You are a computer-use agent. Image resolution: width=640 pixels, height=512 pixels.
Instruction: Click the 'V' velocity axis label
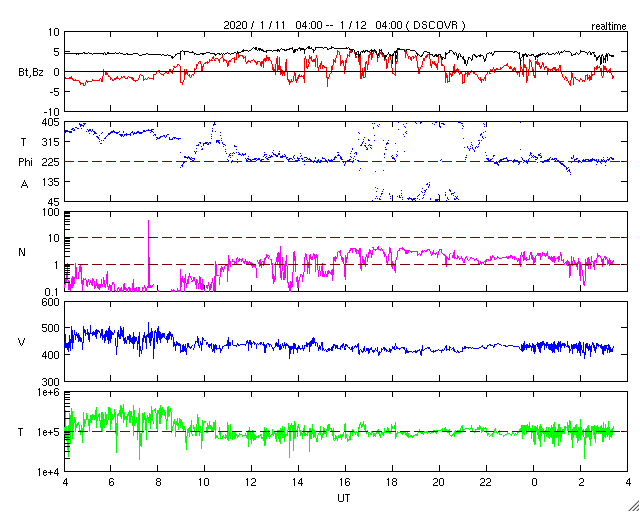click(x=22, y=342)
